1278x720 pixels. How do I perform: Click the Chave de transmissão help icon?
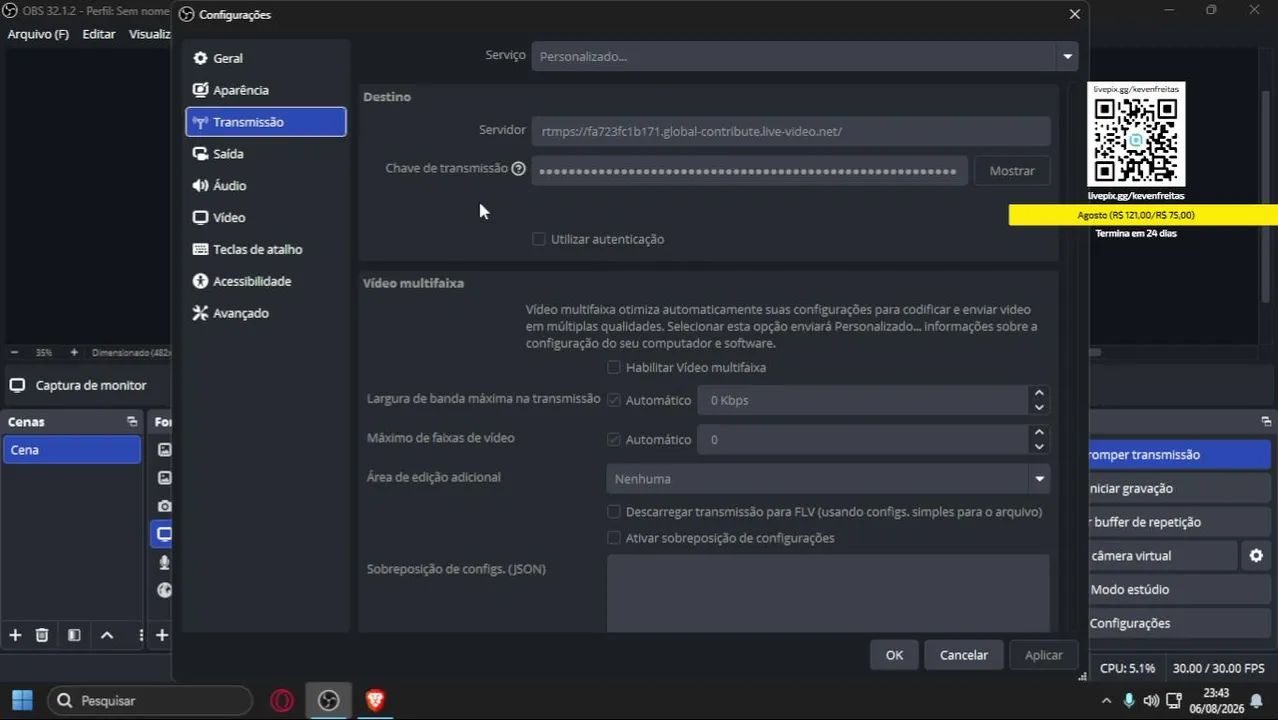[518, 169]
